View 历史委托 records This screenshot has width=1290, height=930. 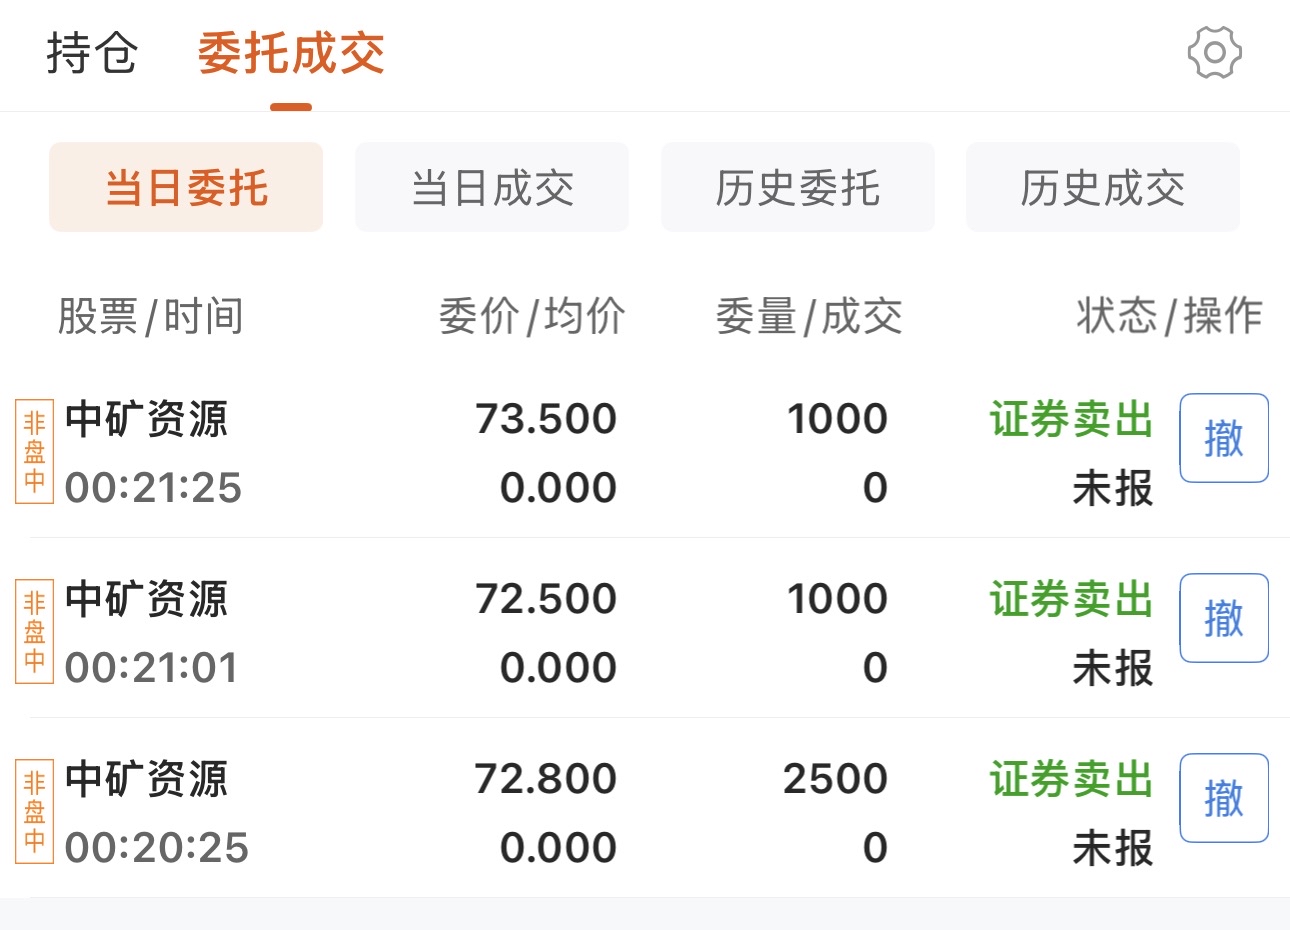coord(797,188)
